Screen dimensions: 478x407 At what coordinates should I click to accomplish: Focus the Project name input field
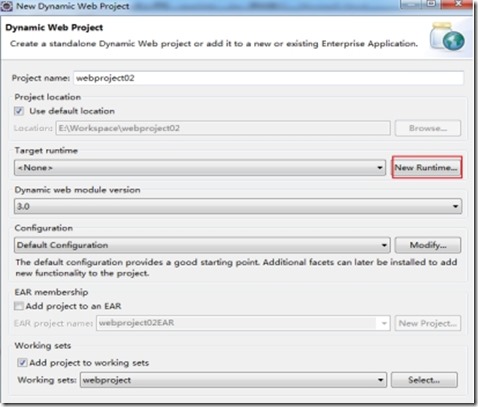[268, 78]
